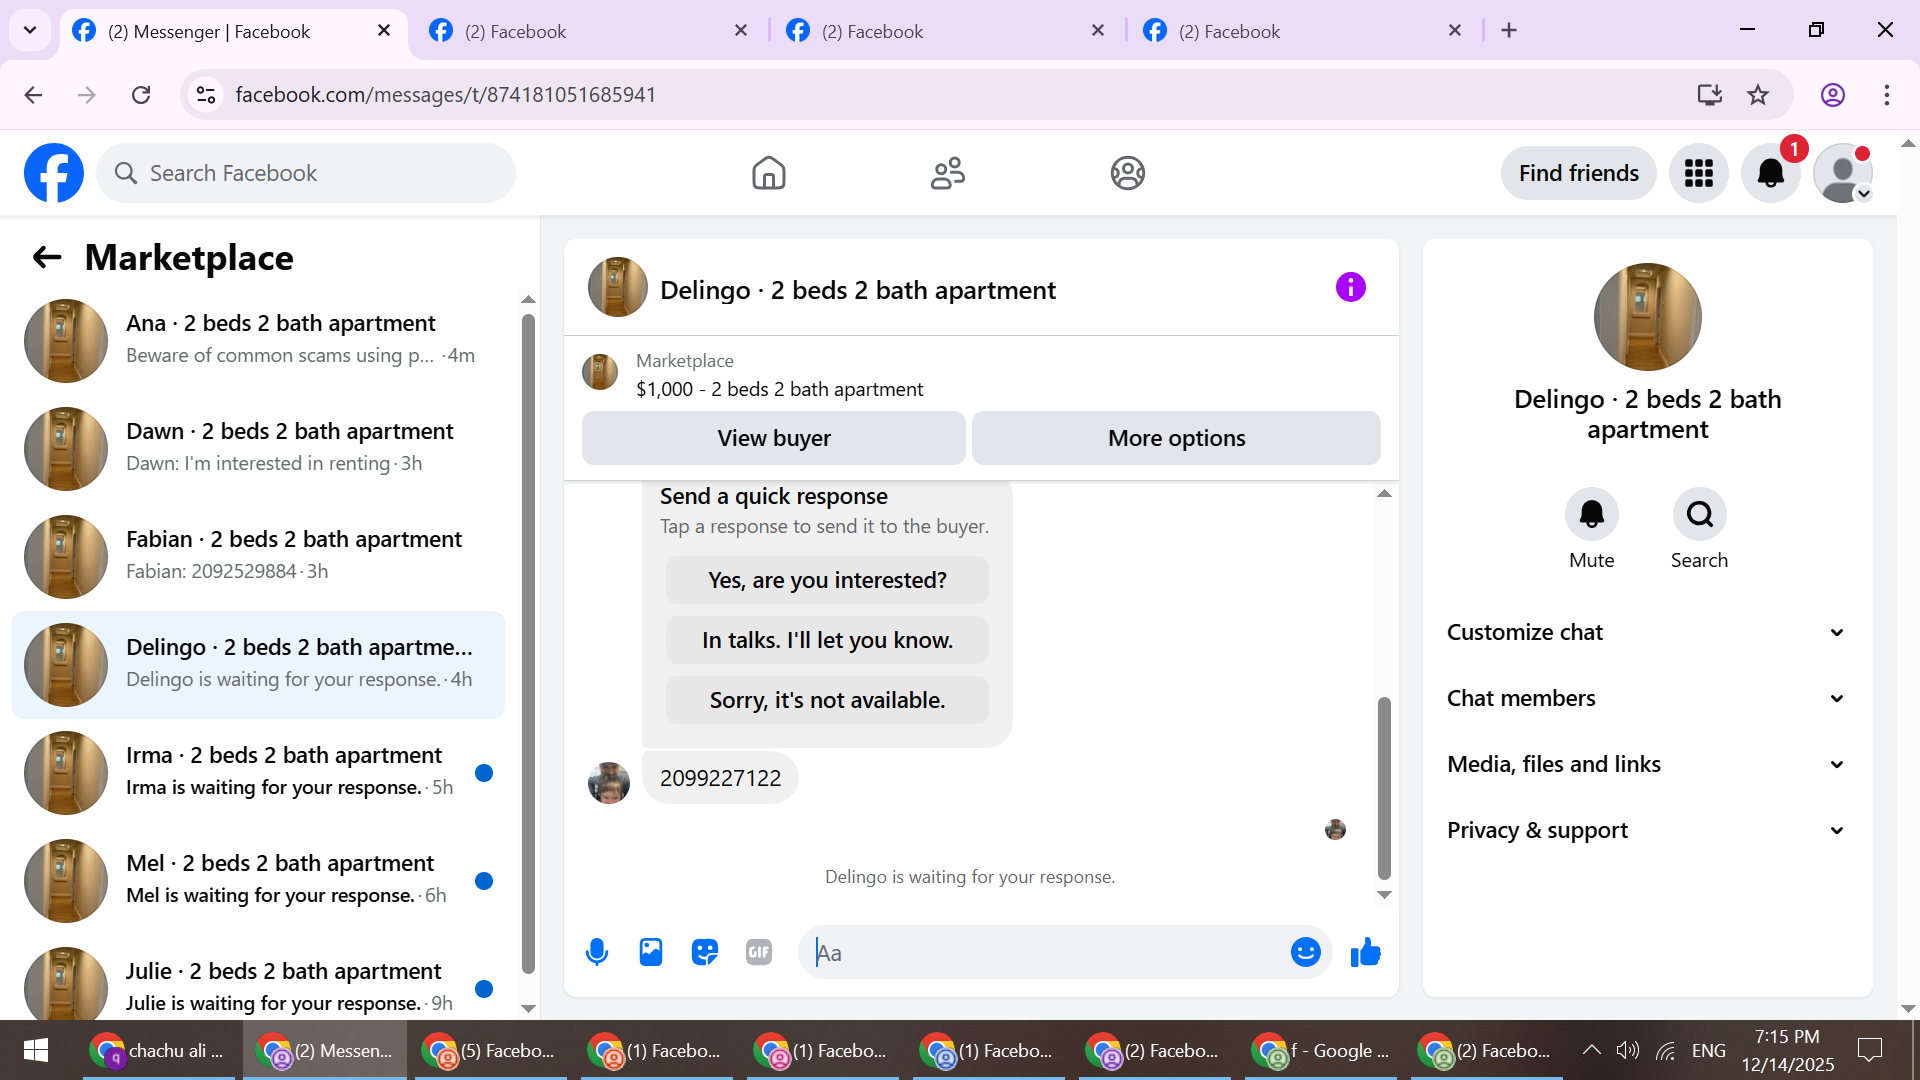Attach a photo using image icon

[651, 952]
